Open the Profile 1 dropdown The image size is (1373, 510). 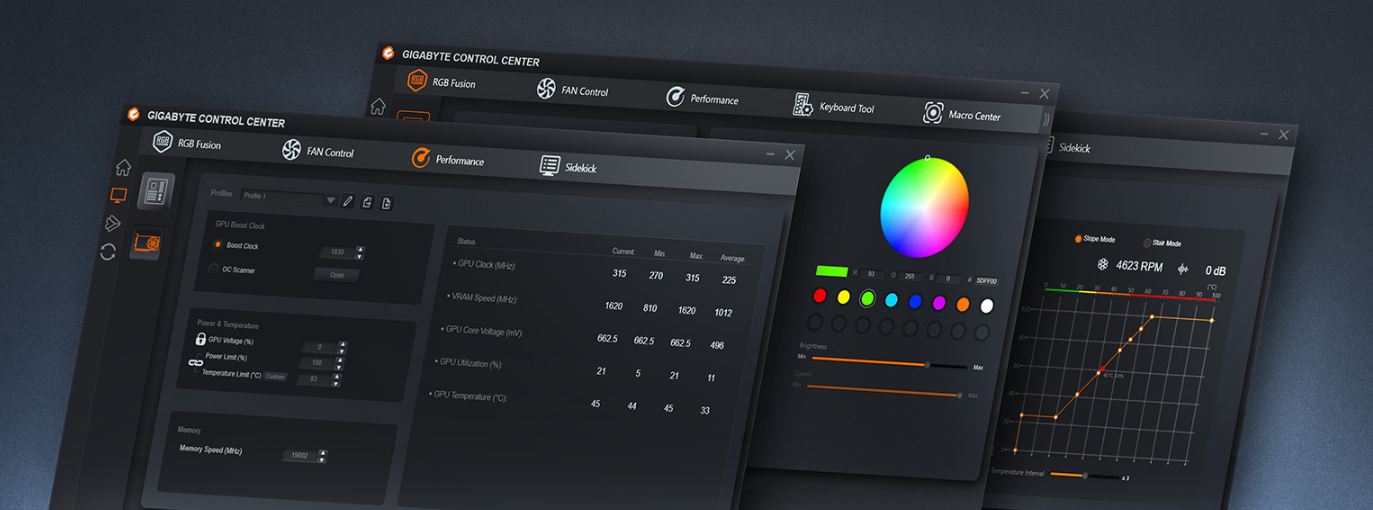(x=289, y=198)
